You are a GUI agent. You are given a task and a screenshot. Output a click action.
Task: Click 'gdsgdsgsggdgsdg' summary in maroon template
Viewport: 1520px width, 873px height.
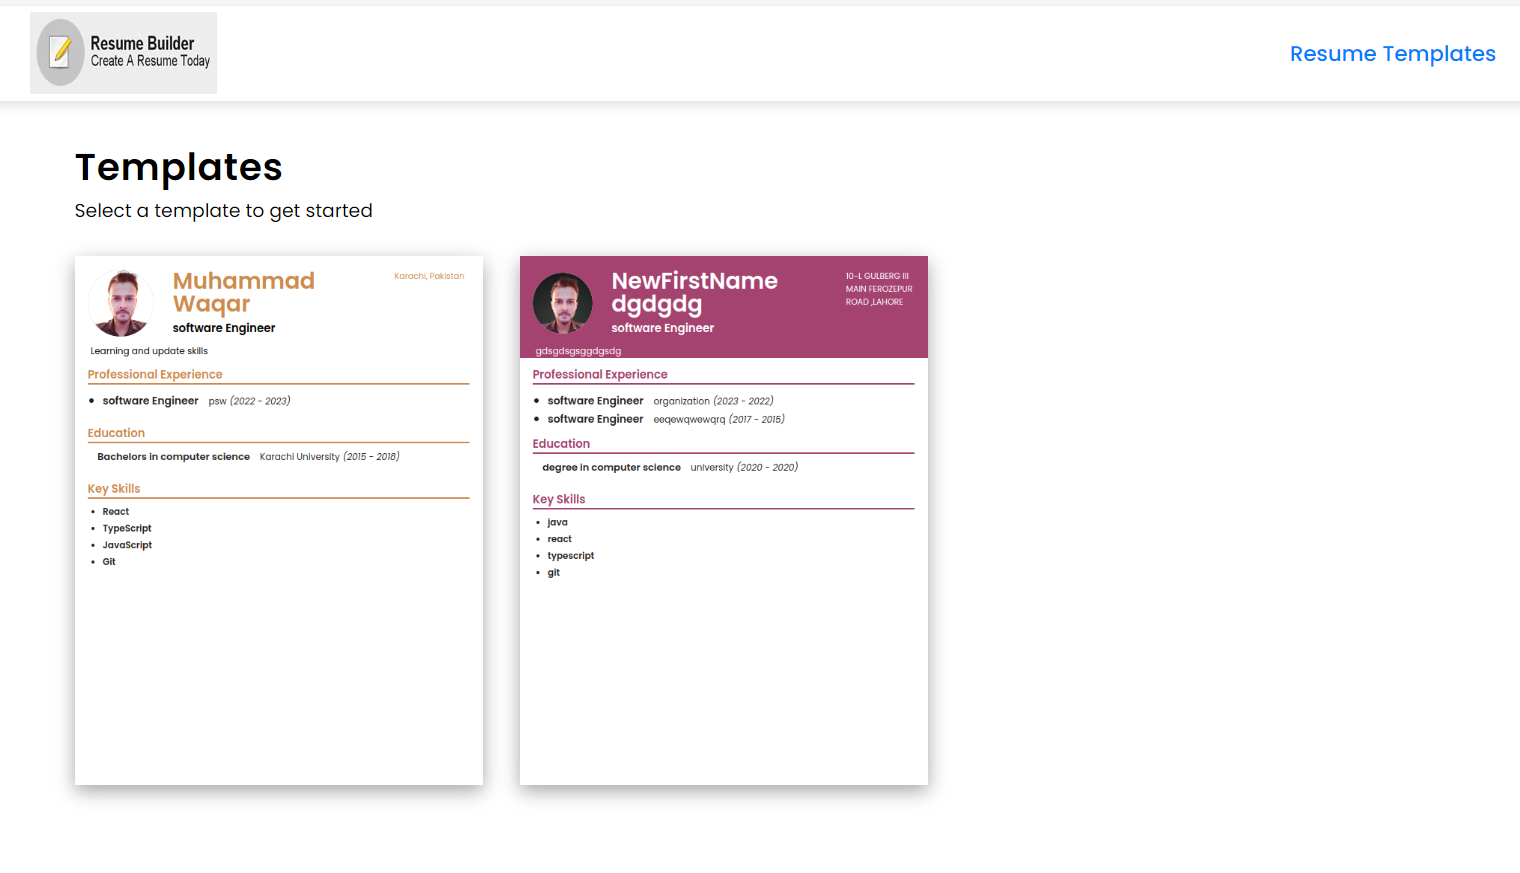(x=578, y=351)
